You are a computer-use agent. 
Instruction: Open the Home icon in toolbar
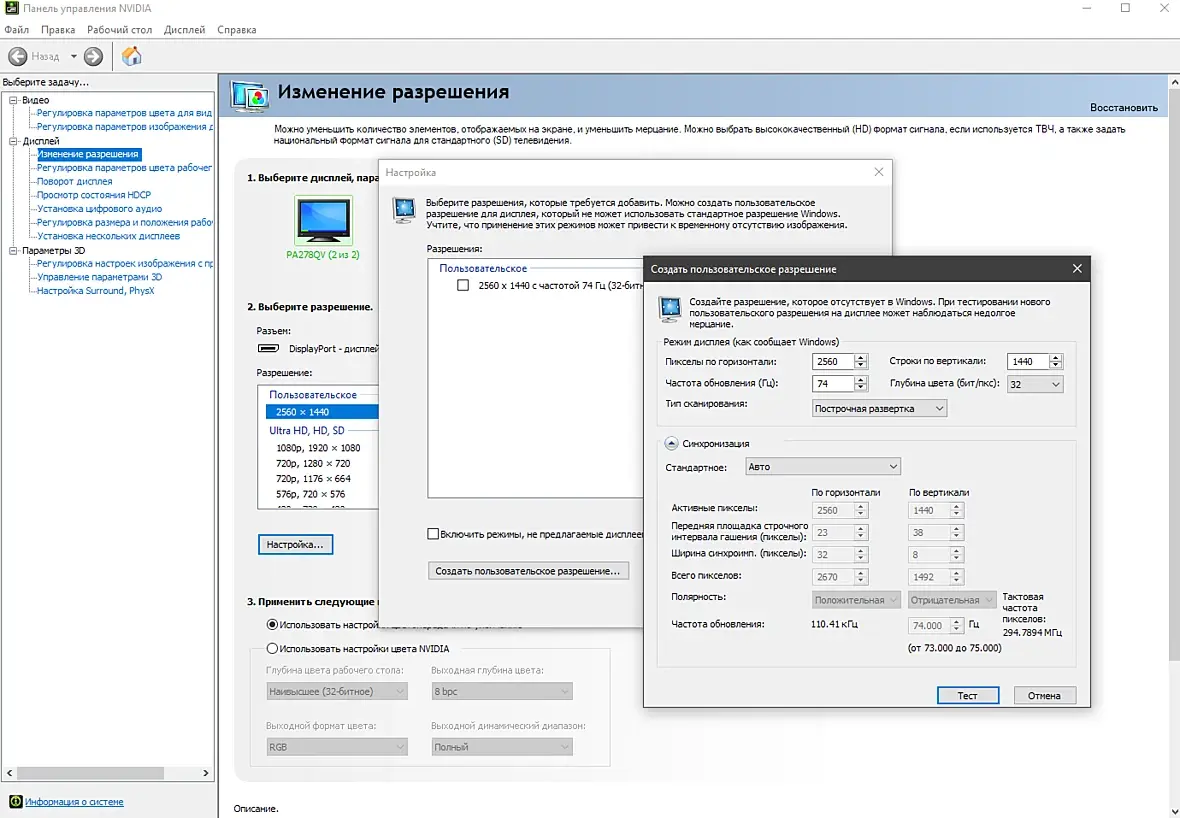[132, 56]
